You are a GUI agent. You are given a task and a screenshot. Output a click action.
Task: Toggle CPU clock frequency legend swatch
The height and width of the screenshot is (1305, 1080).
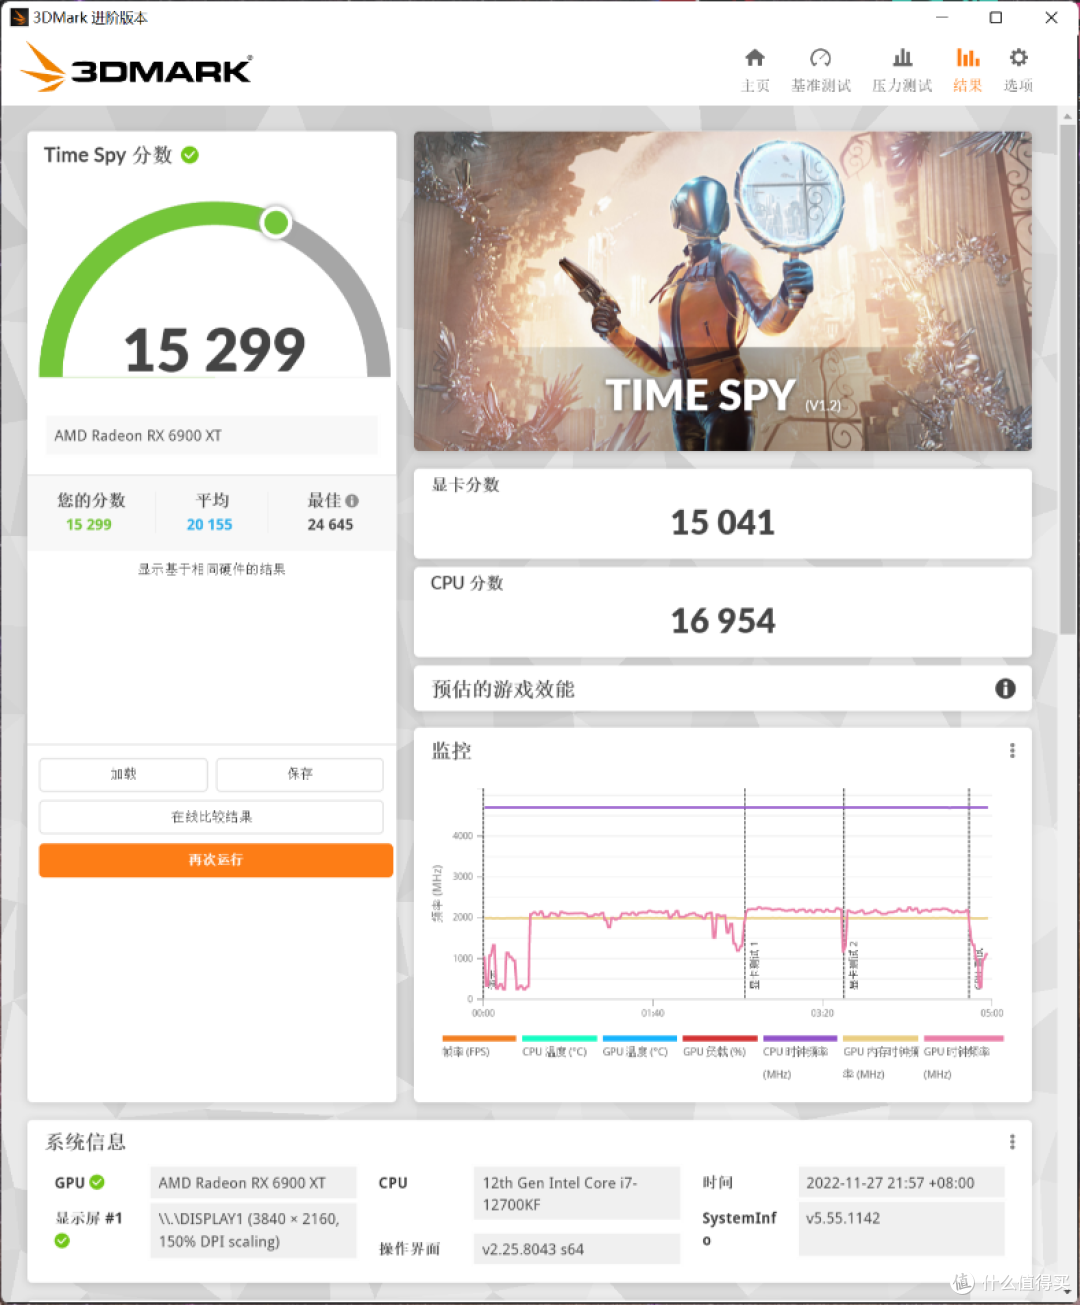(800, 1039)
